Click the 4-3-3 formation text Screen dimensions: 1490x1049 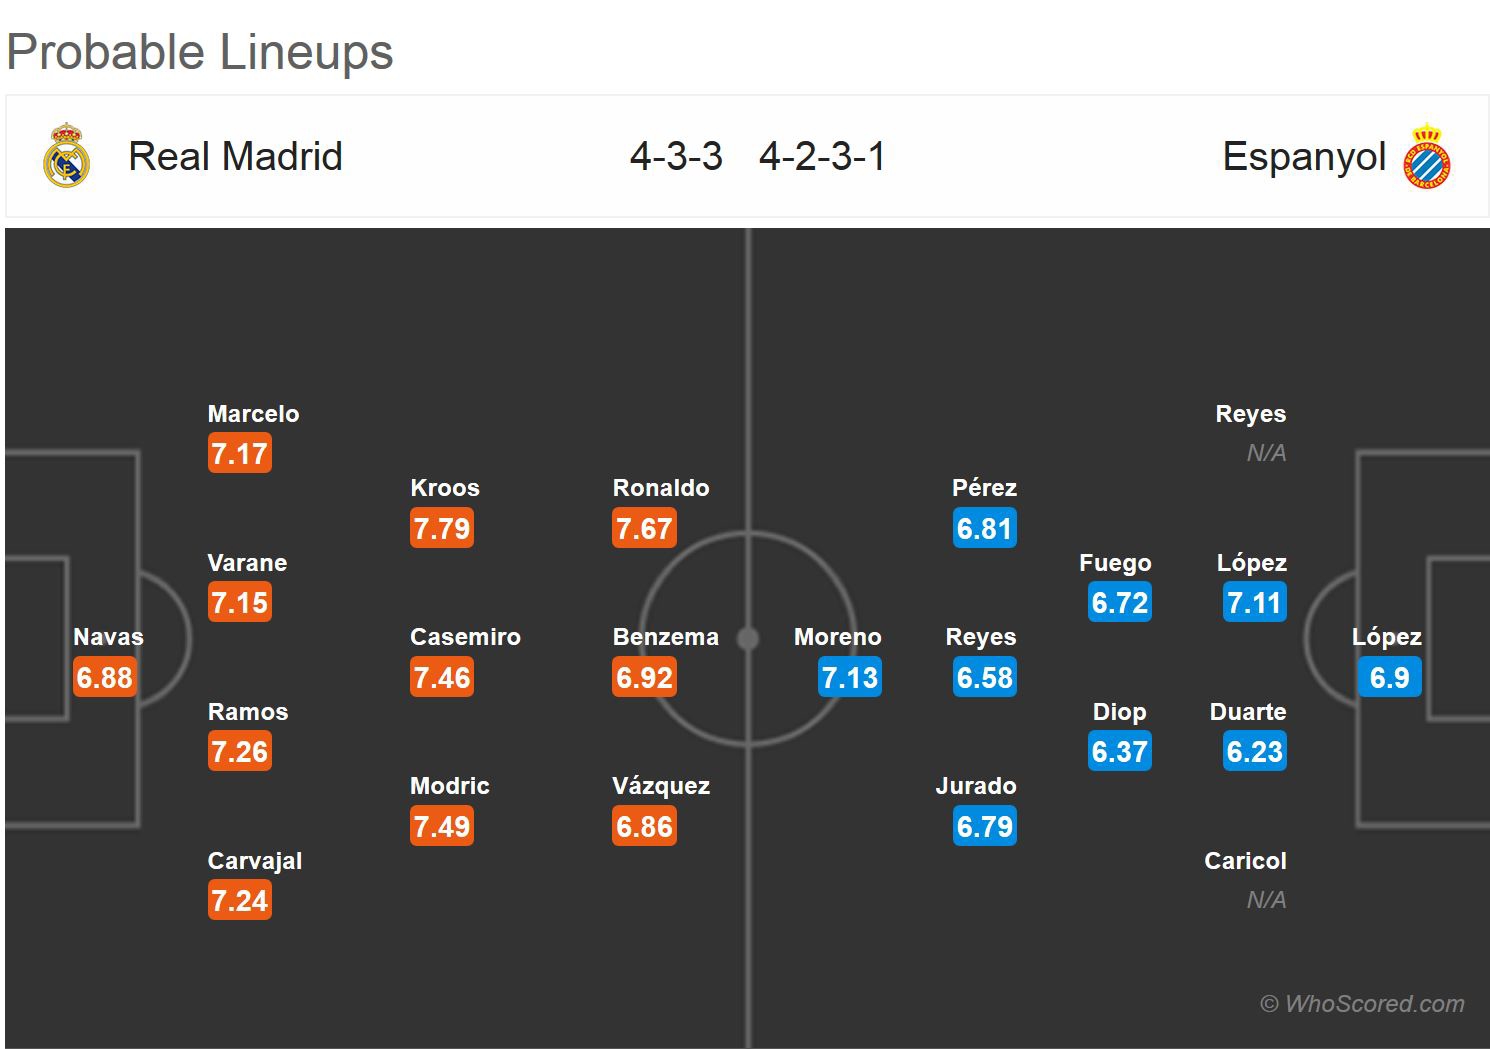676,157
